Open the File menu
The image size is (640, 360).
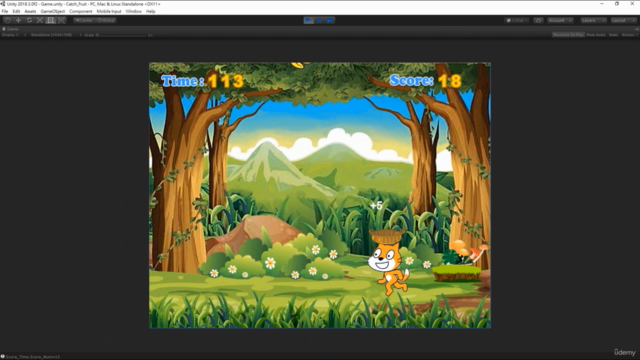[x=5, y=11]
